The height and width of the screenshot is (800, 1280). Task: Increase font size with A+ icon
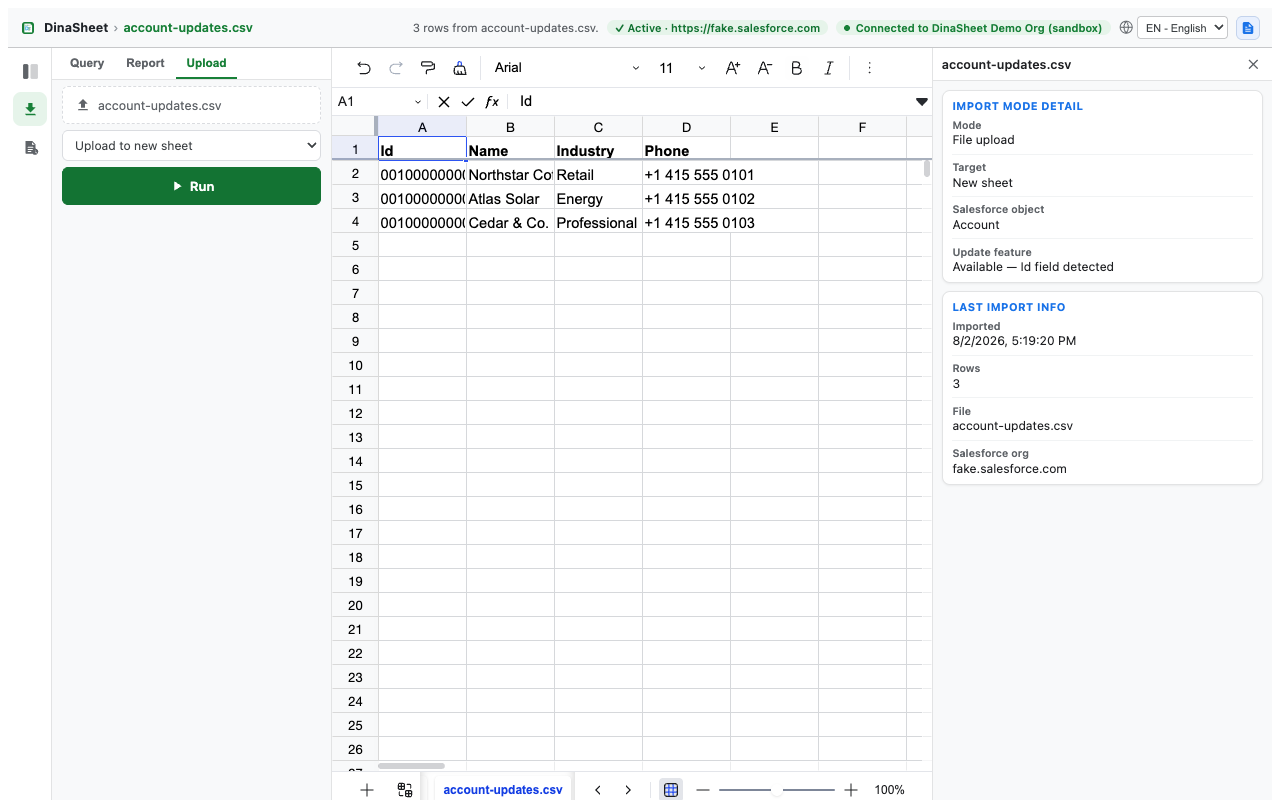point(733,68)
